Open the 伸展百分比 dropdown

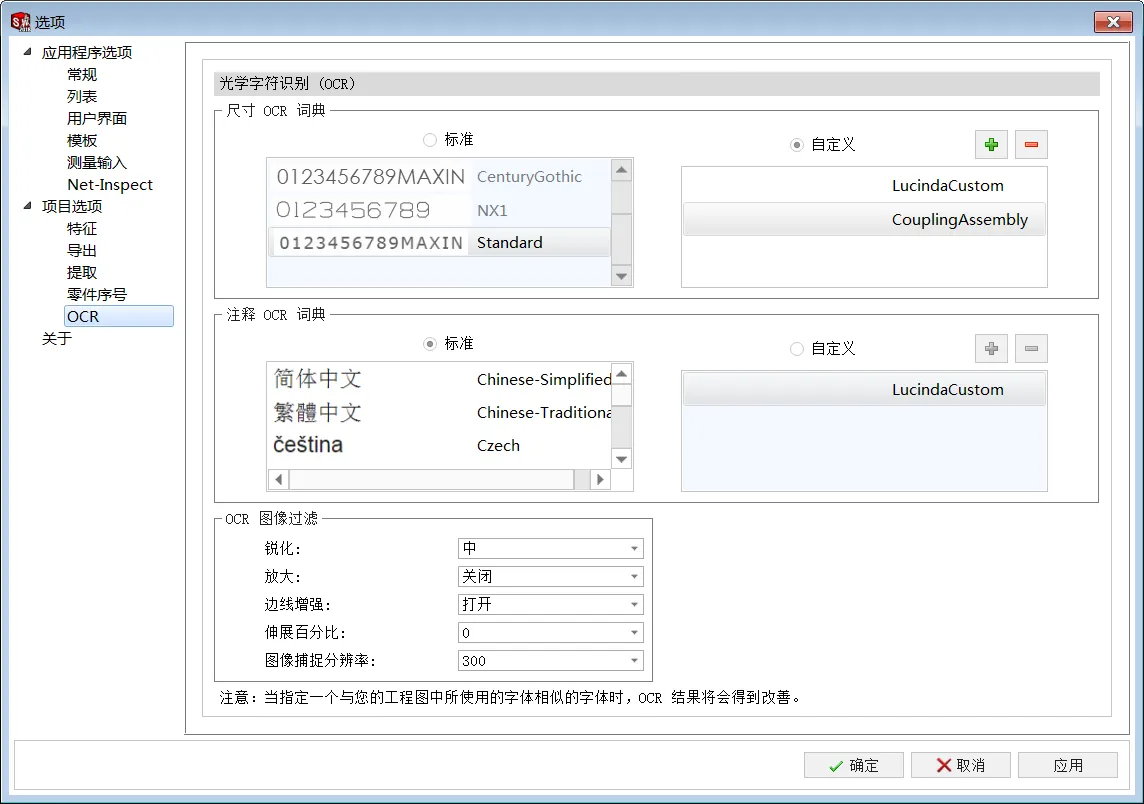(550, 633)
